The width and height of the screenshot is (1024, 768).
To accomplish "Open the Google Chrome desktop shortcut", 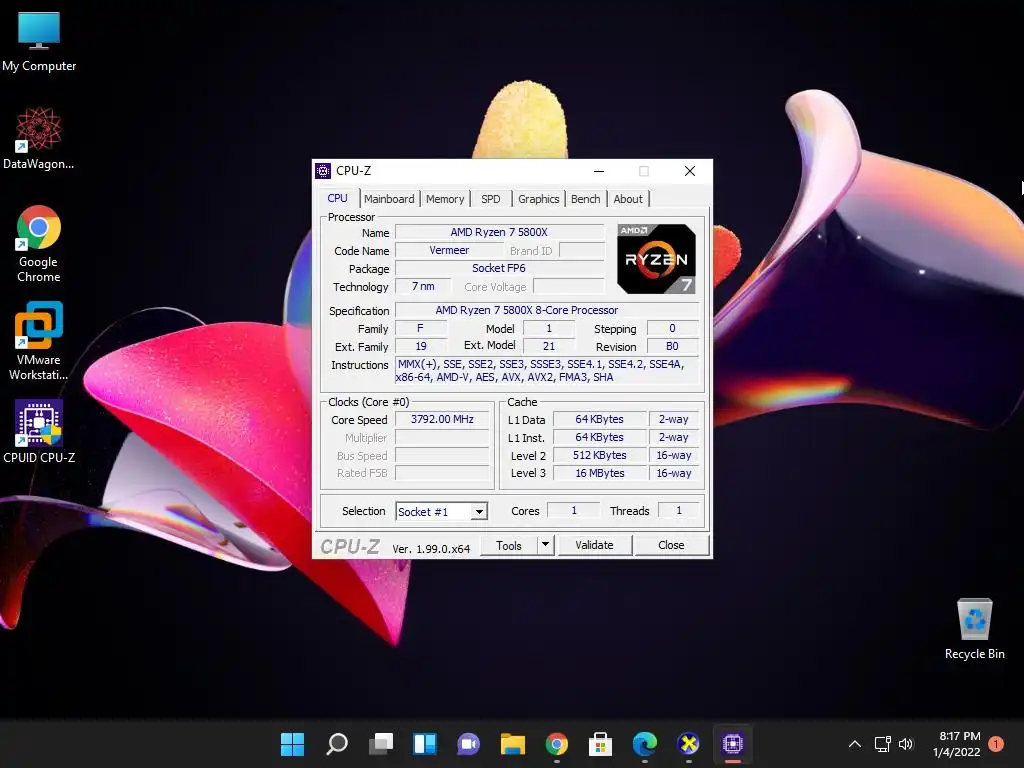I will (x=39, y=244).
